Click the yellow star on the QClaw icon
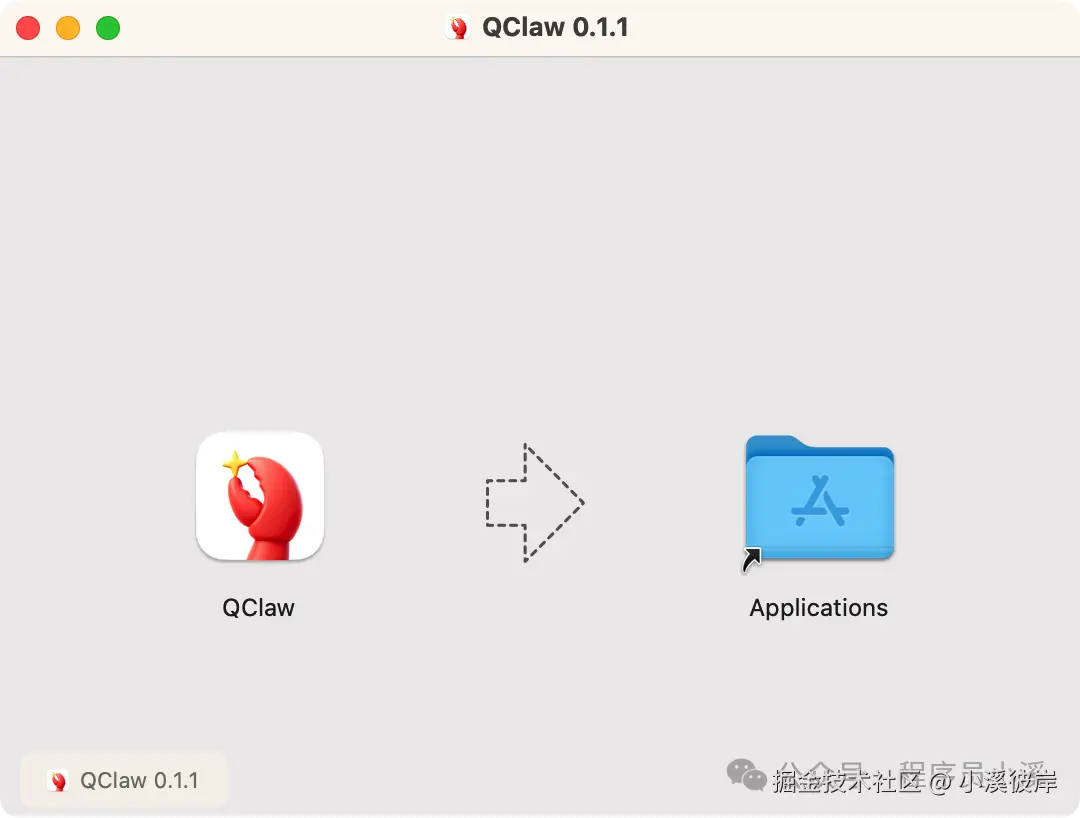The width and height of the screenshot is (1080, 818). [235, 464]
